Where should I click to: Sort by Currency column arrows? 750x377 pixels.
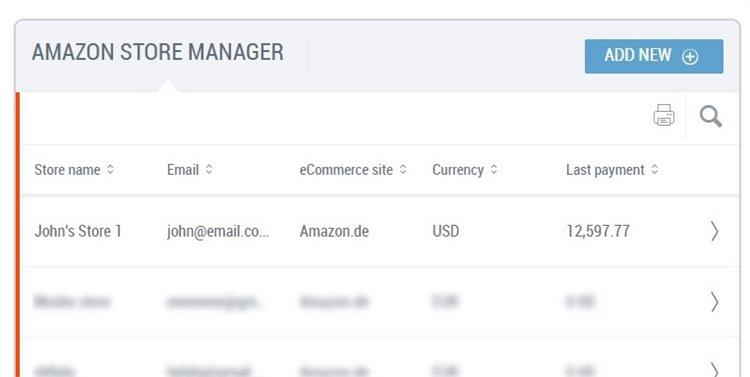click(x=494, y=169)
